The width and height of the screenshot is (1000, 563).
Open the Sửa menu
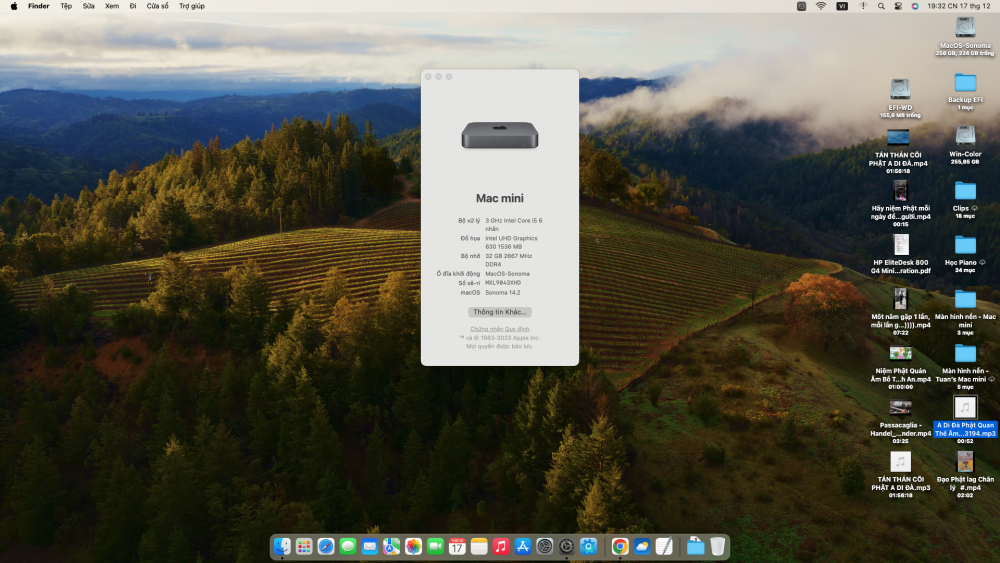88,6
